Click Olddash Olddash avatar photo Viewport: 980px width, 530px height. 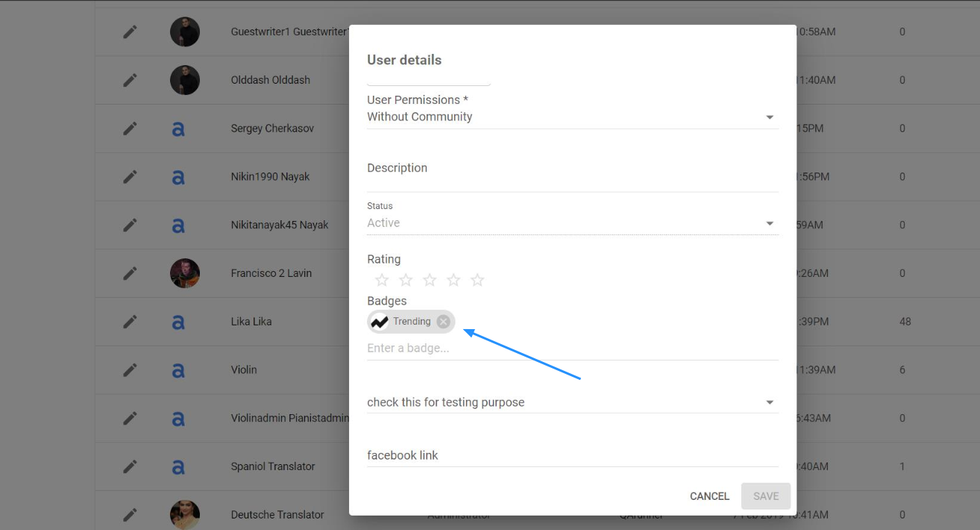click(x=185, y=80)
